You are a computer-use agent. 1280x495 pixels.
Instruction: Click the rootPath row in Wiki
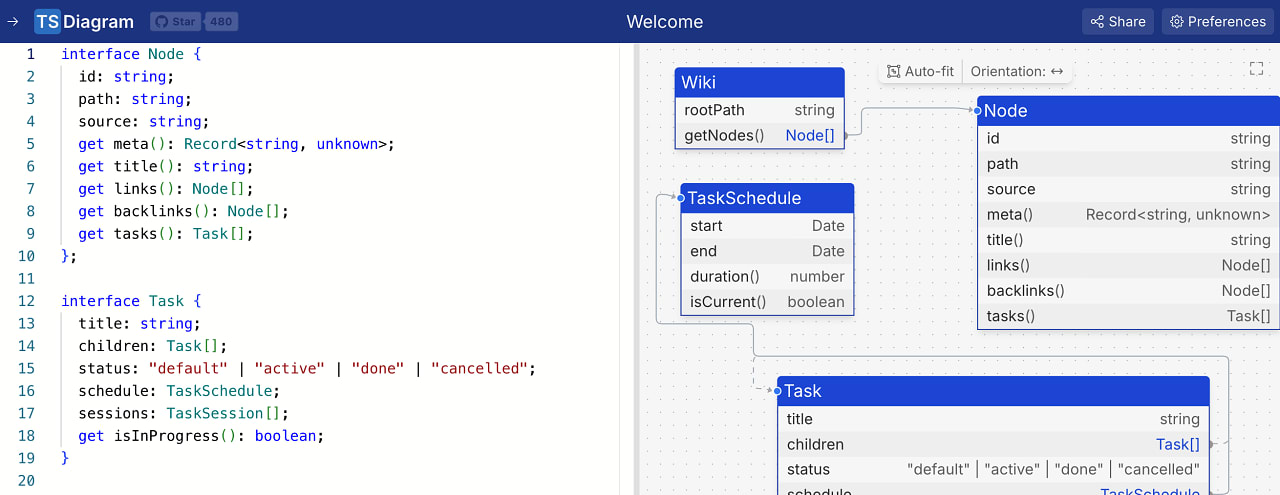click(x=760, y=110)
